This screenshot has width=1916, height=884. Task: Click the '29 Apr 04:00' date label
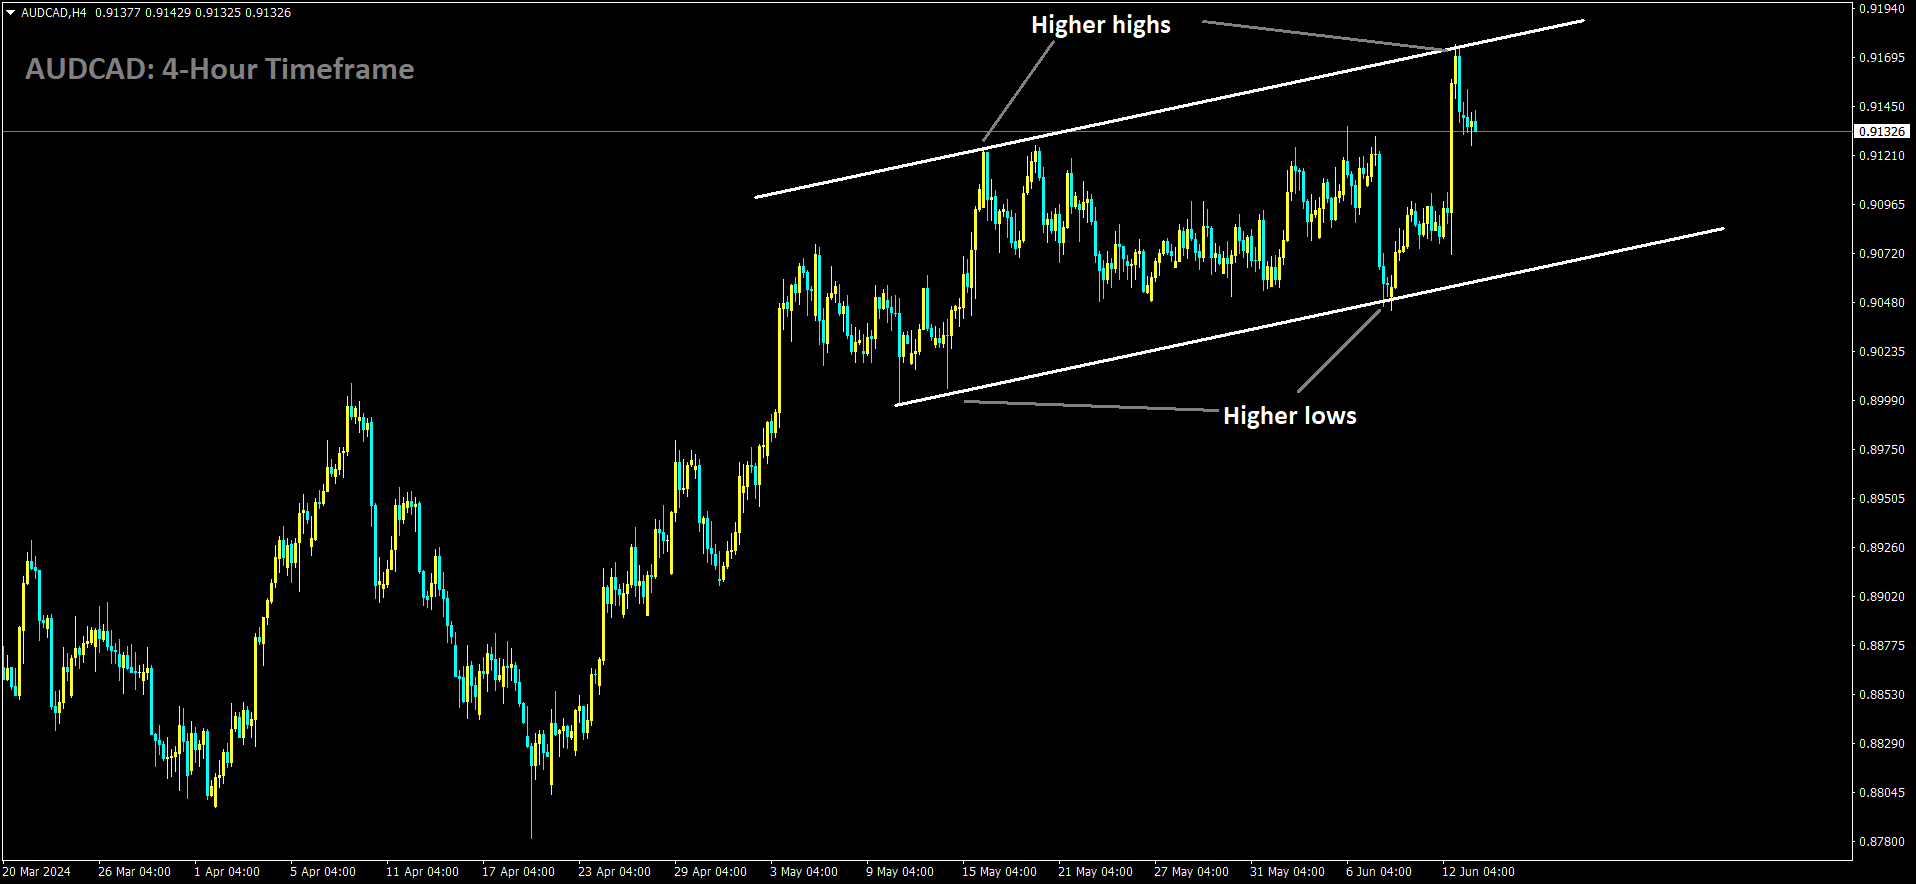[x=710, y=872]
